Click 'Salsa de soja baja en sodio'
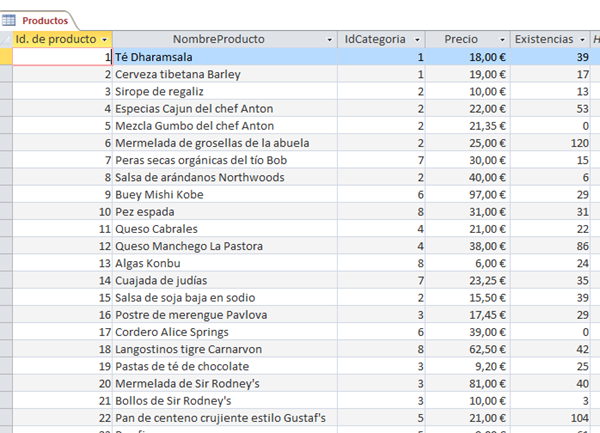The image size is (600, 433). (225, 298)
